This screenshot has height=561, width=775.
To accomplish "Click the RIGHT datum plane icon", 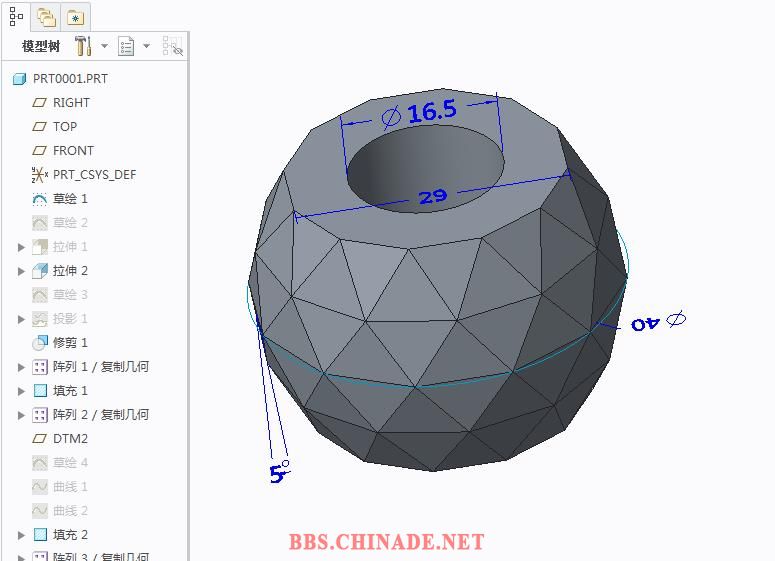I will tap(40, 103).
